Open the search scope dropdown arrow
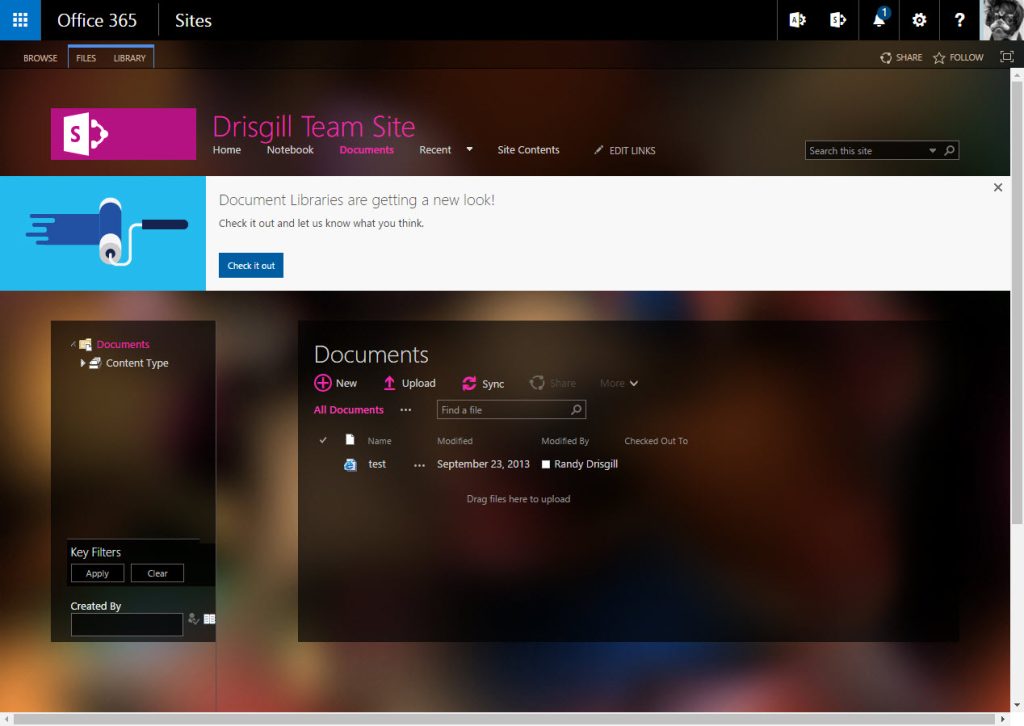1024x726 pixels. [933, 151]
